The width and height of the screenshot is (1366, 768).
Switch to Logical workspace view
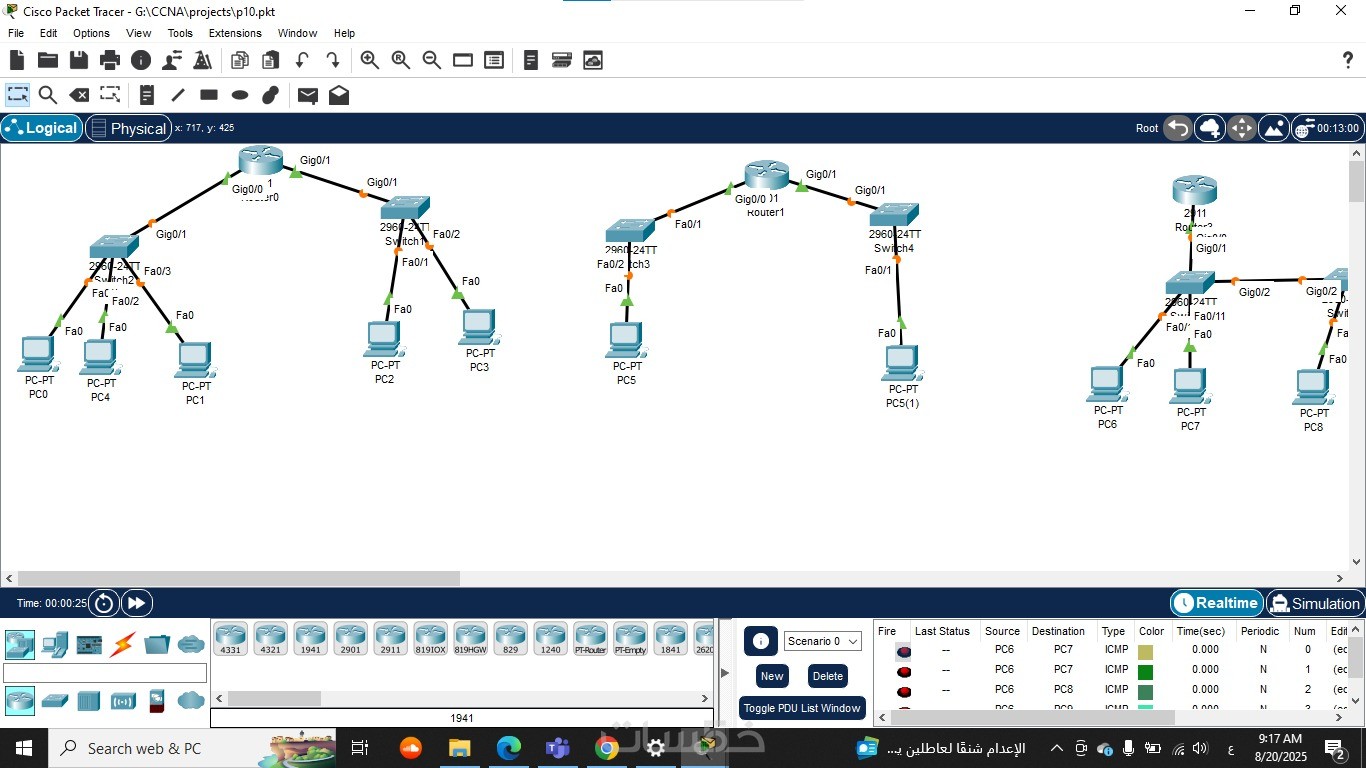[41, 128]
